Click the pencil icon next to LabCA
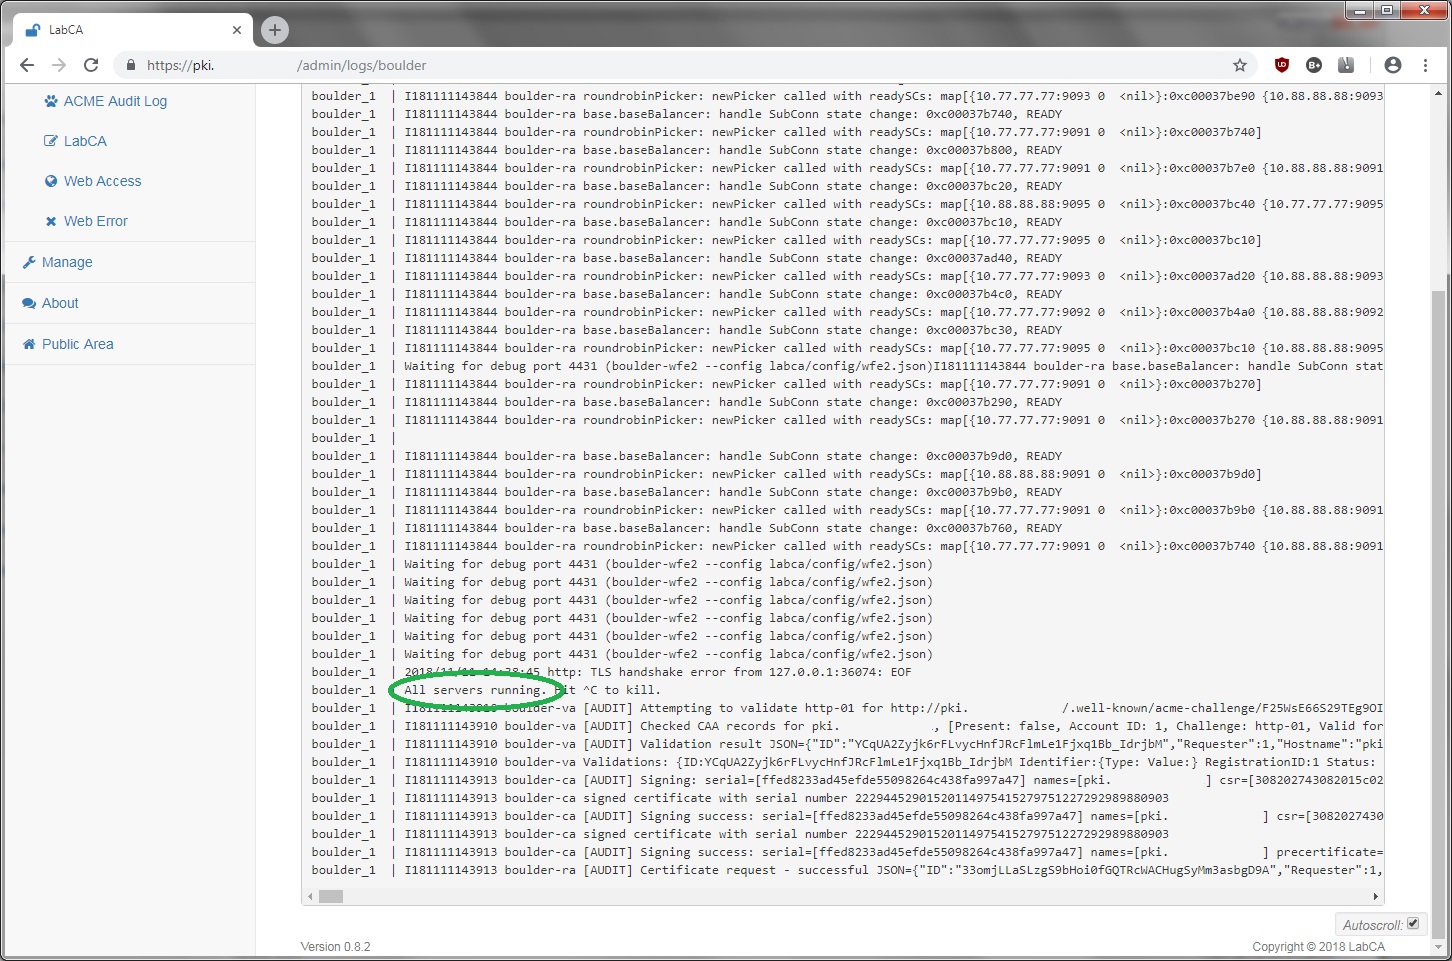This screenshot has height=961, width=1452. [x=51, y=140]
